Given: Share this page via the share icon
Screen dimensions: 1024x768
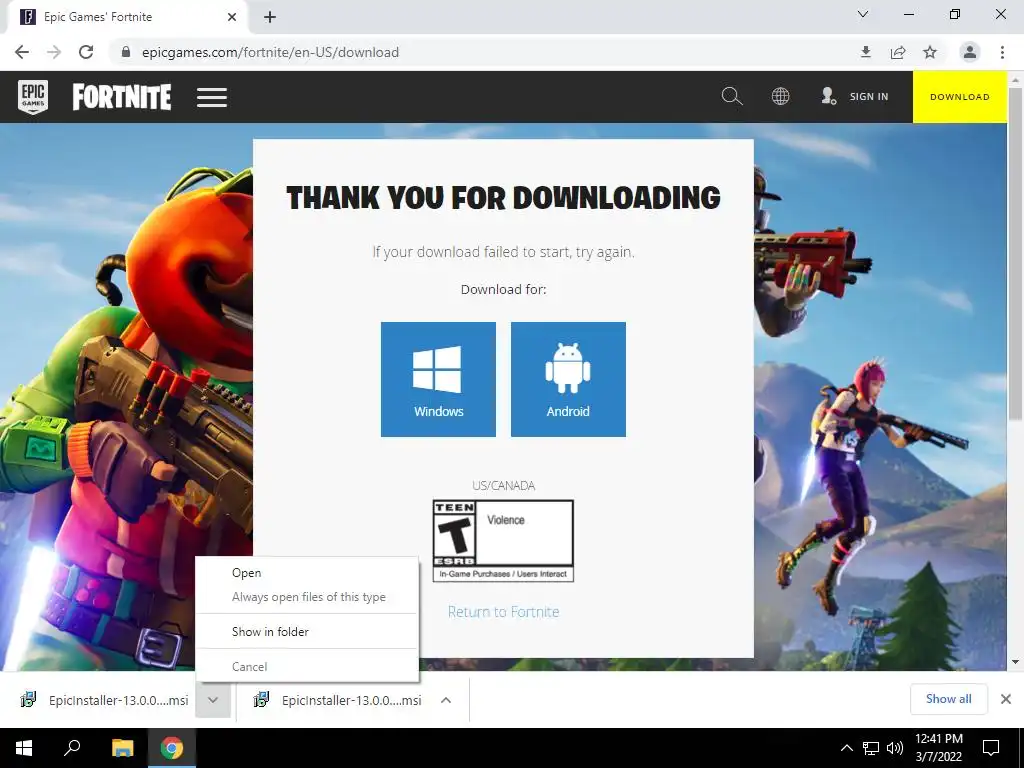Looking at the screenshot, I should 898,52.
